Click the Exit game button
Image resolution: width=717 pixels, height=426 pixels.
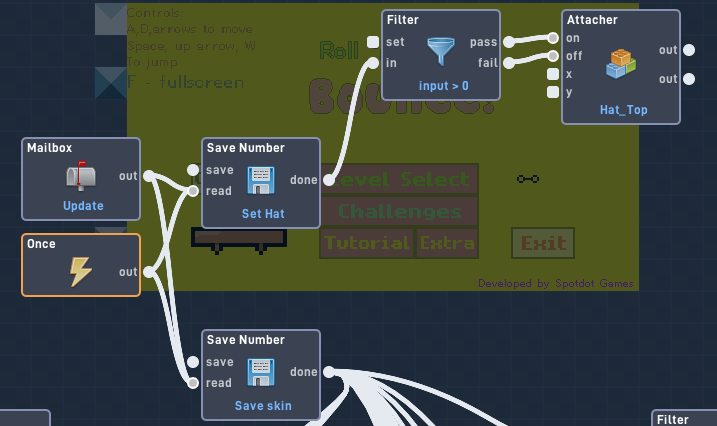click(543, 243)
